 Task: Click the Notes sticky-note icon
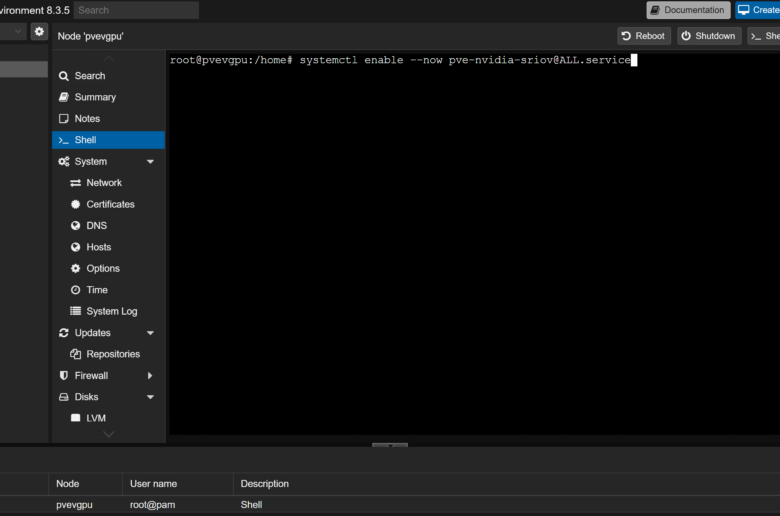click(x=63, y=118)
